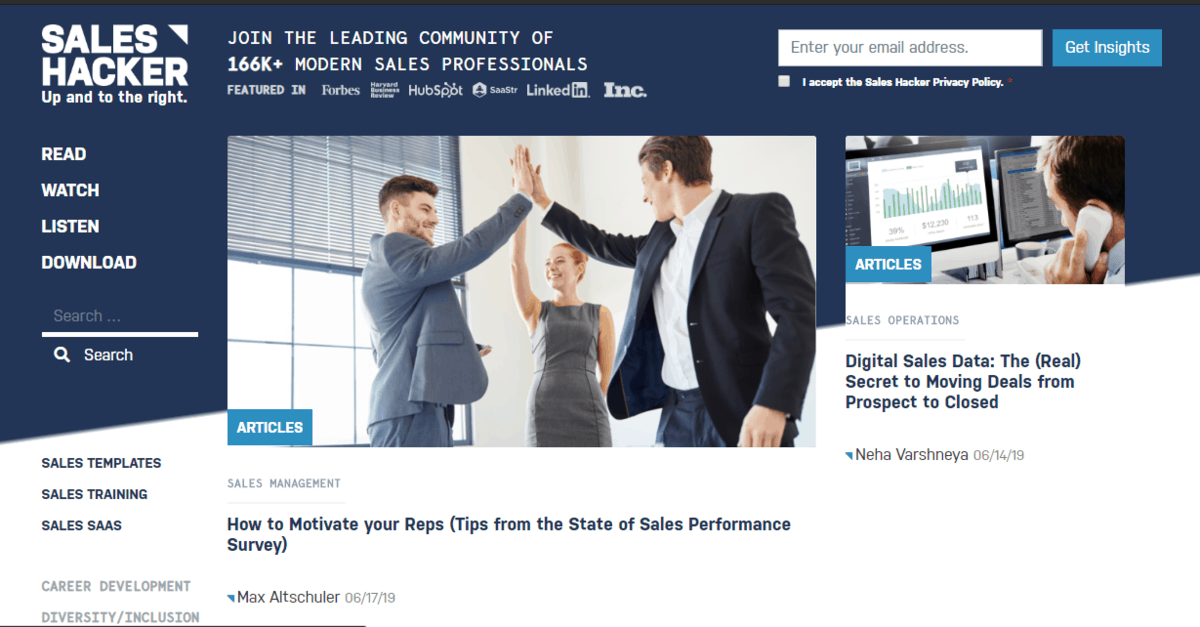
Task: Click the Get Insights button
Action: (x=1107, y=47)
